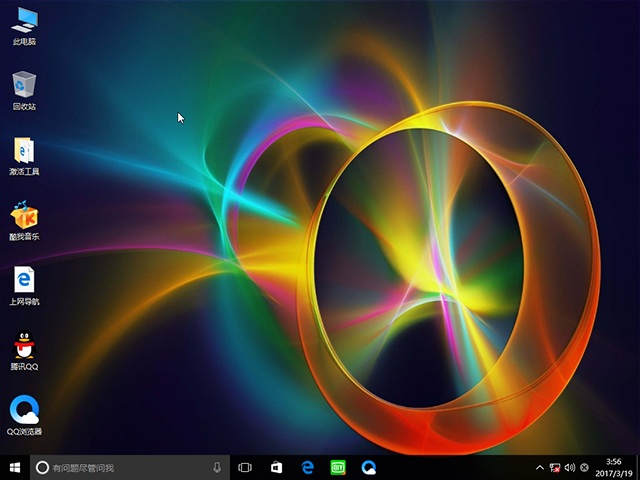Launch Windows Store from the taskbar
Image resolution: width=640 pixels, height=480 pixels.
(276, 467)
